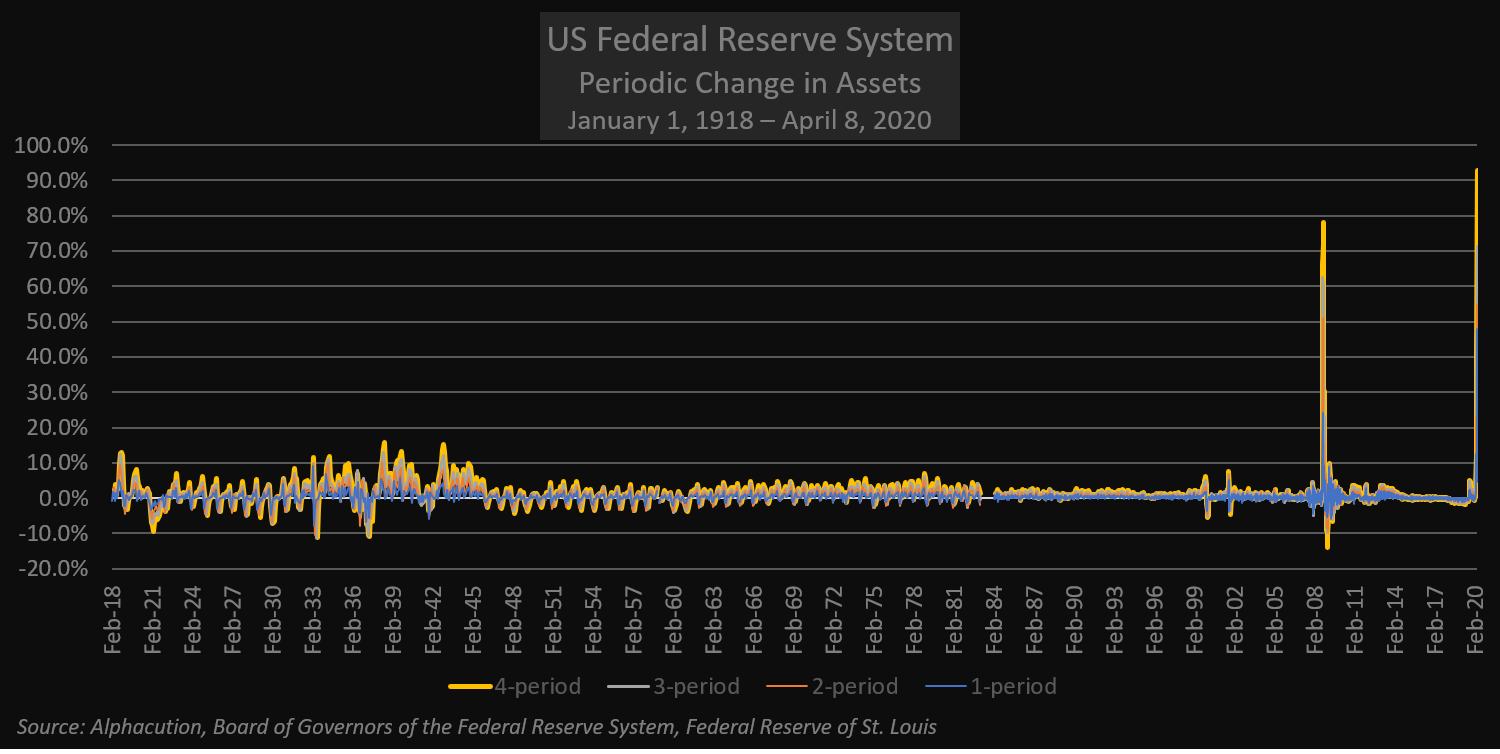Click the "Periodic Change in Assets" subtitle
The width and height of the screenshot is (1500, 754).
click(749, 82)
